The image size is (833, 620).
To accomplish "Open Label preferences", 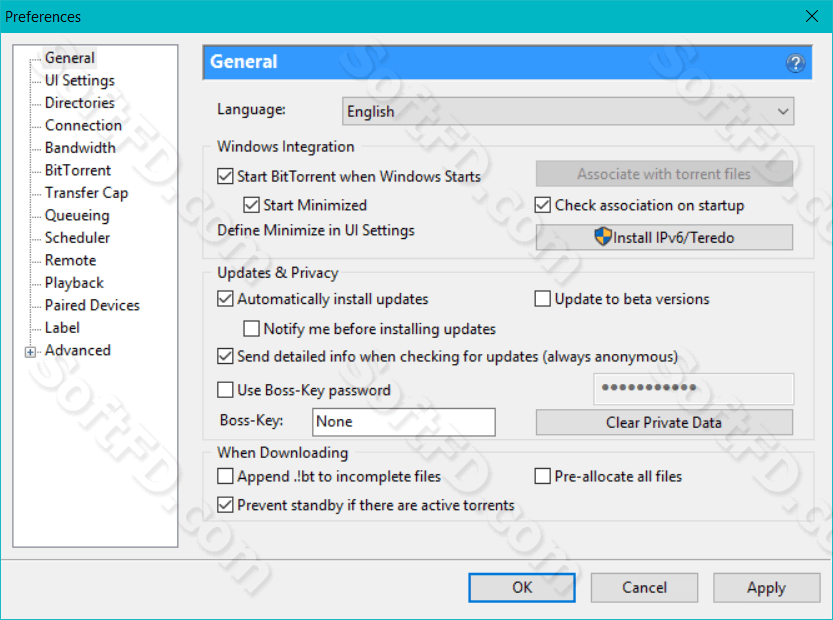I will point(62,328).
